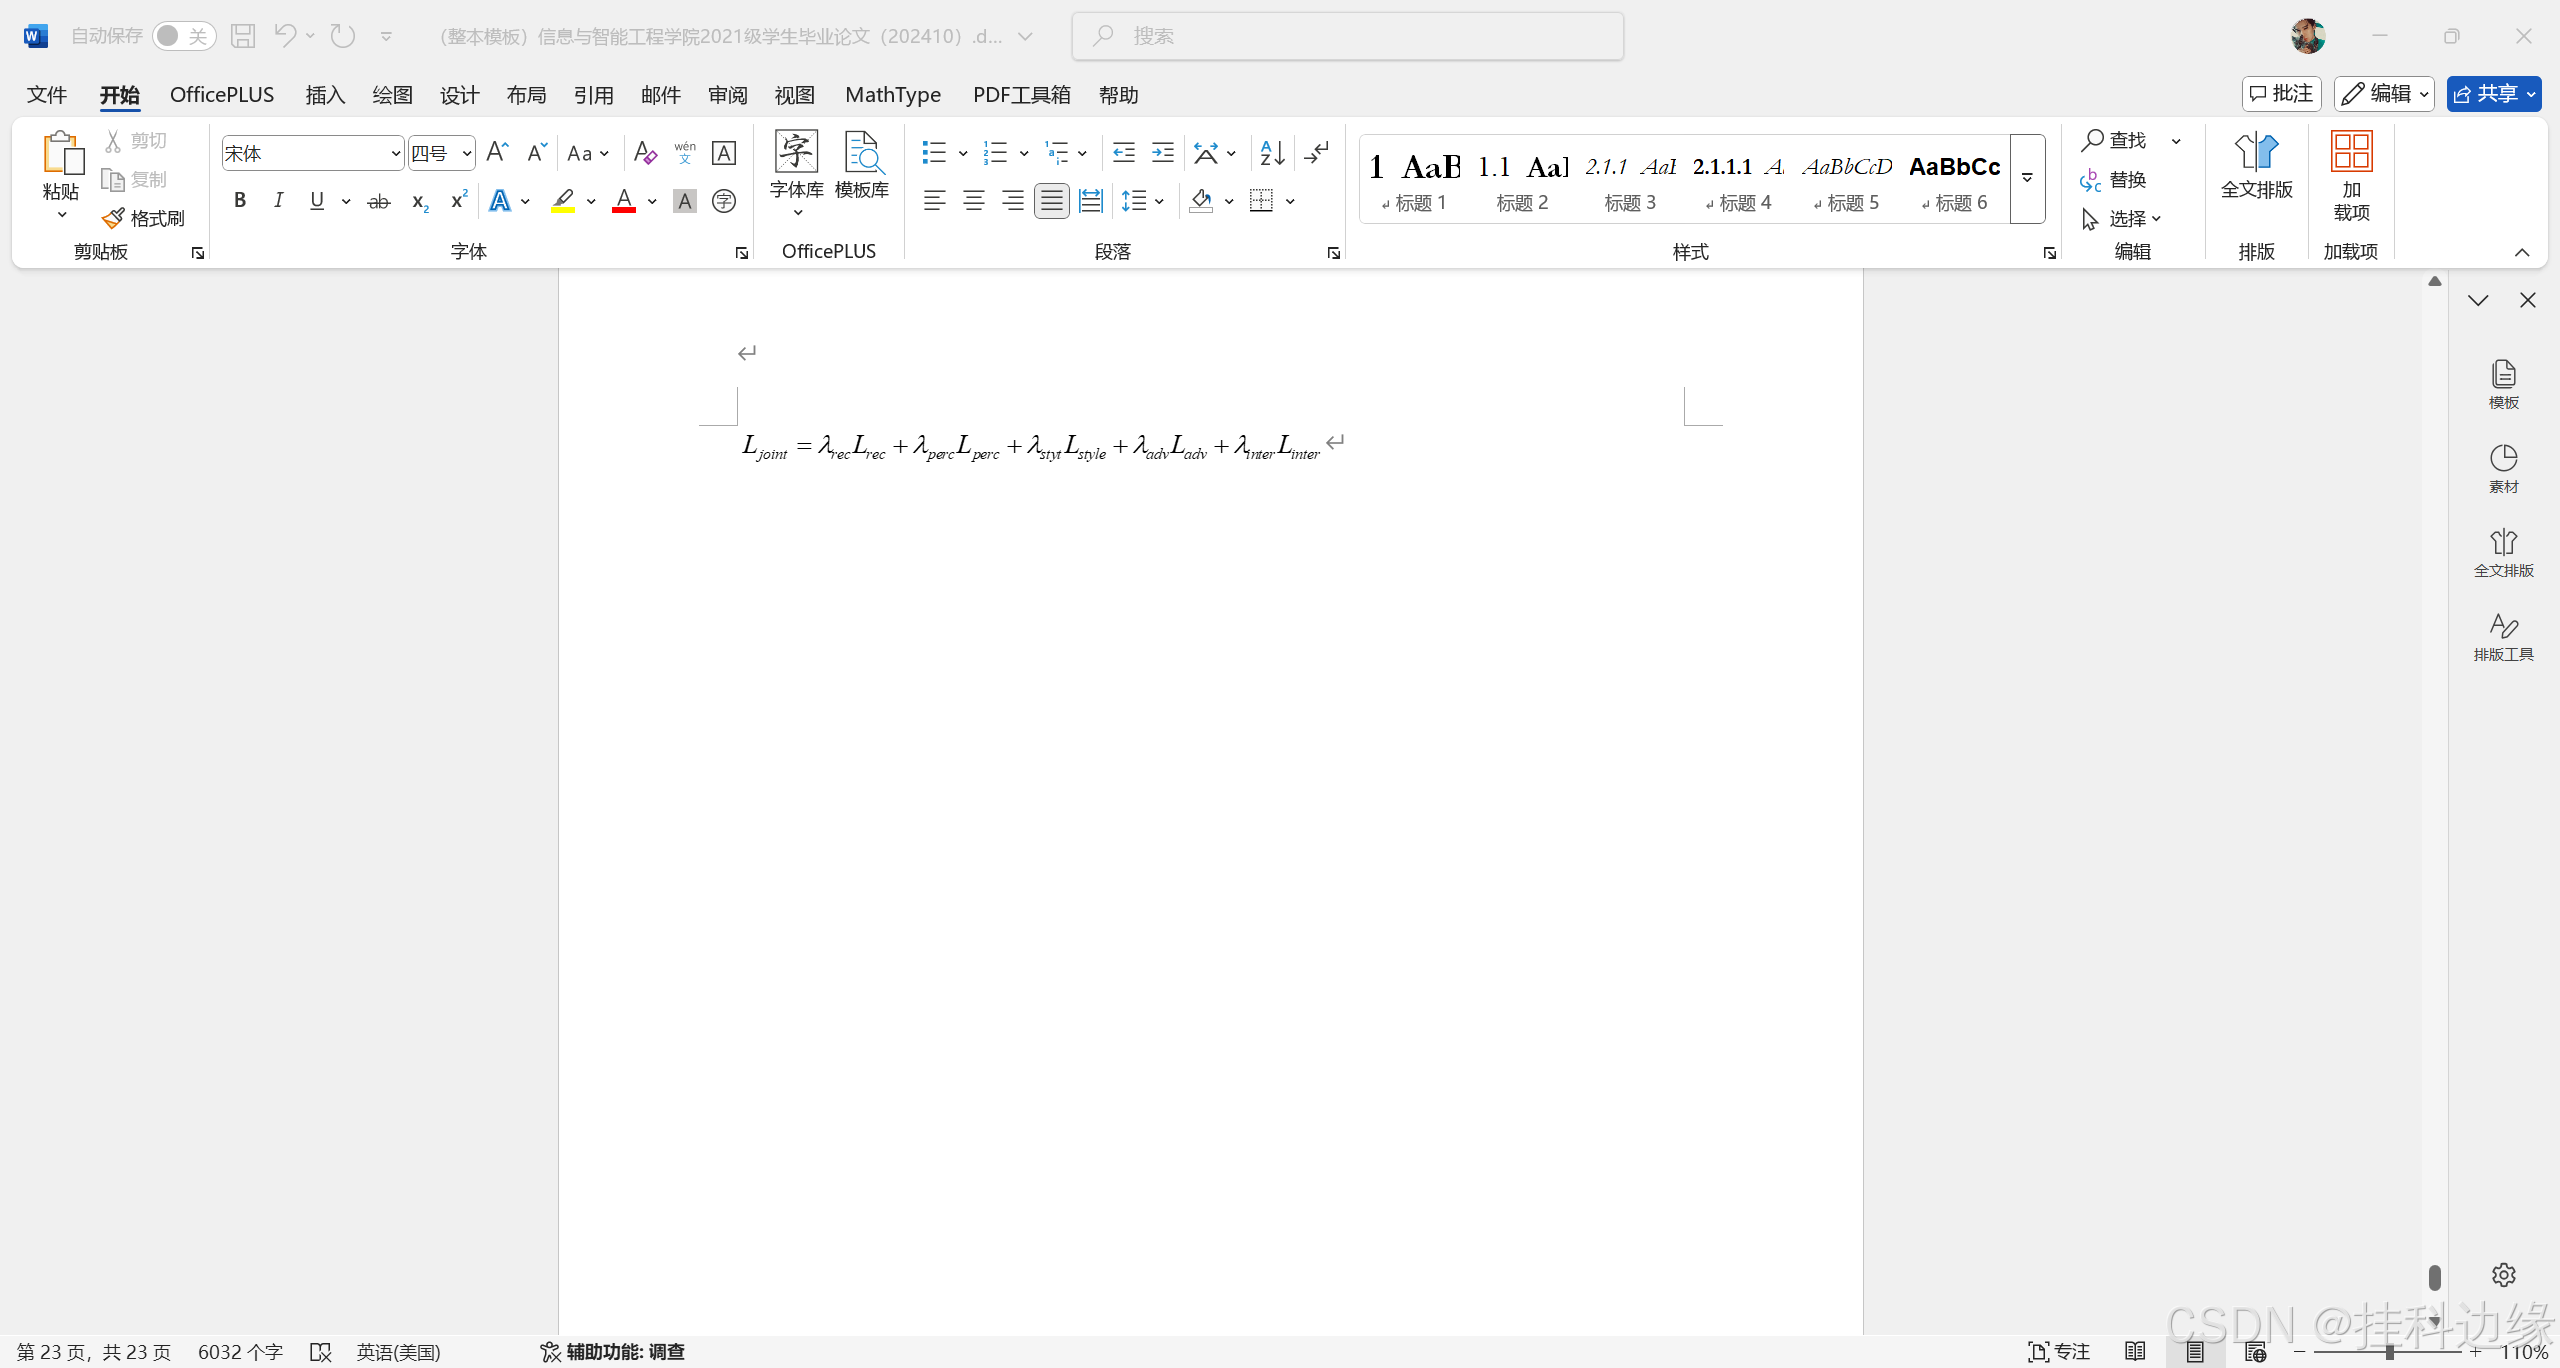
Task: Switch to the 引用 tab
Action: pos(593,94)
